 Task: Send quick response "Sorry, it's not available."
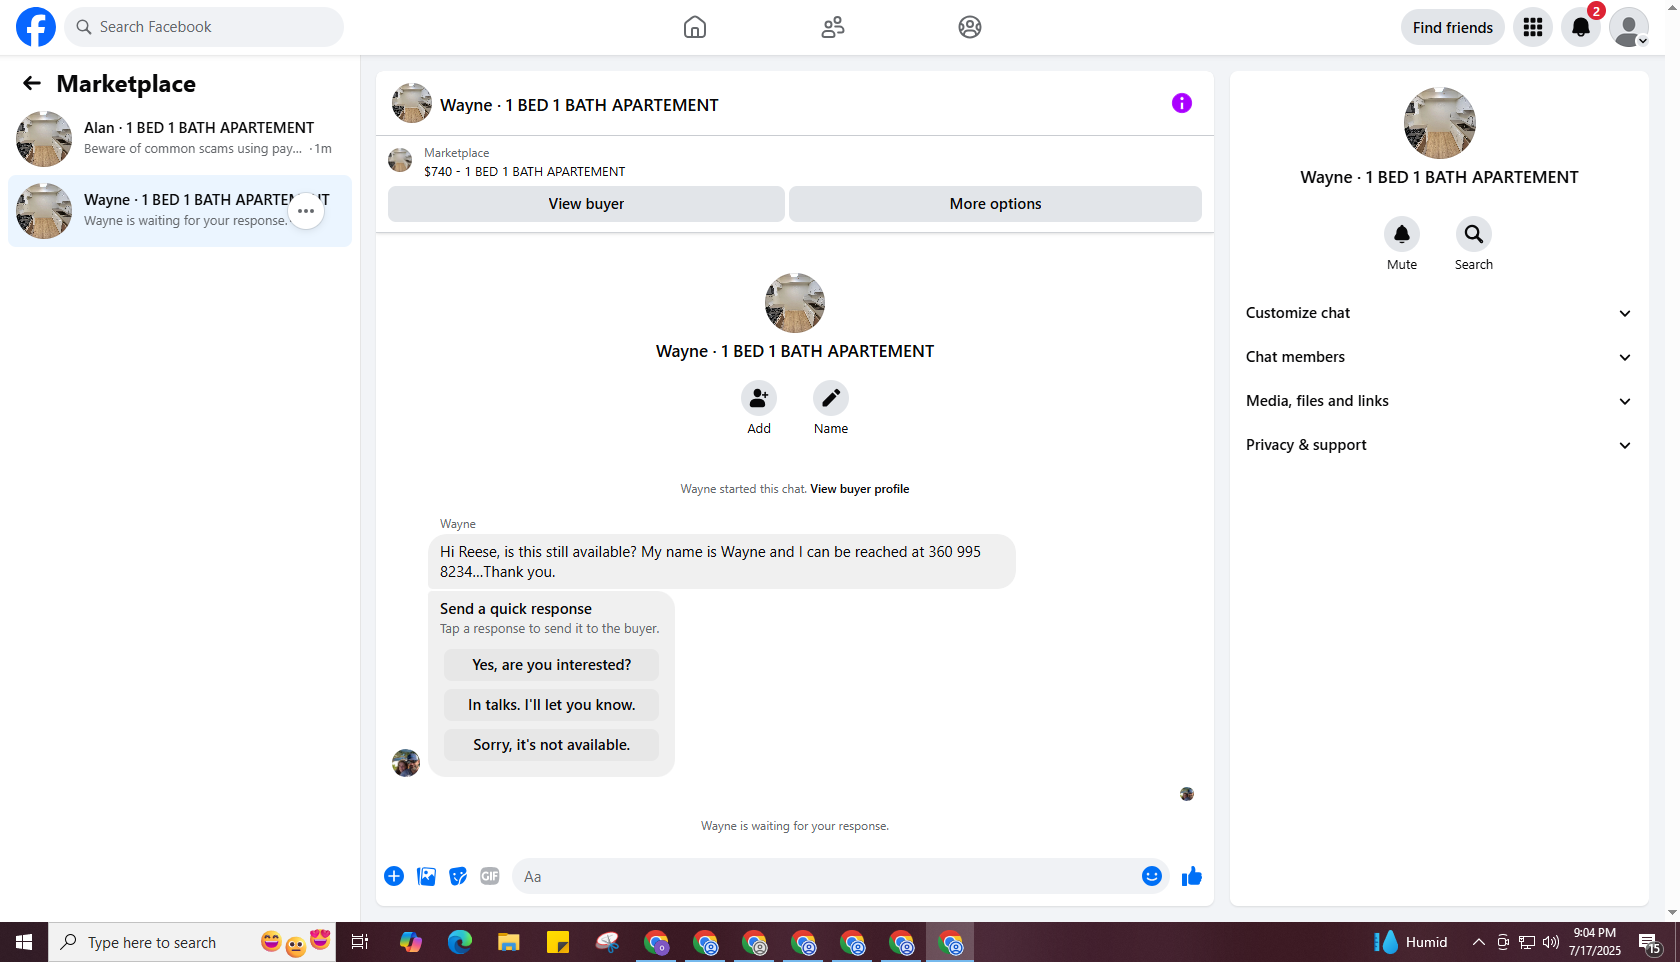coord(552,745)
